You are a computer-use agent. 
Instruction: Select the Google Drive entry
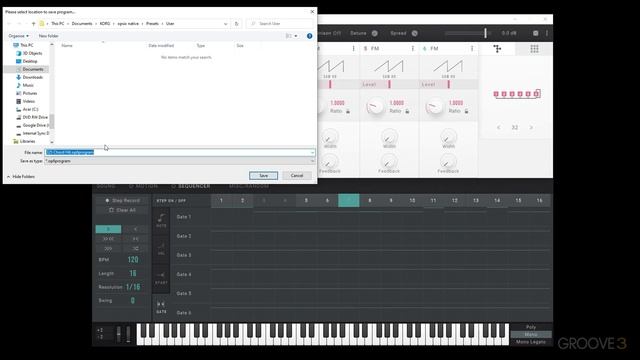tap(35, 125)
